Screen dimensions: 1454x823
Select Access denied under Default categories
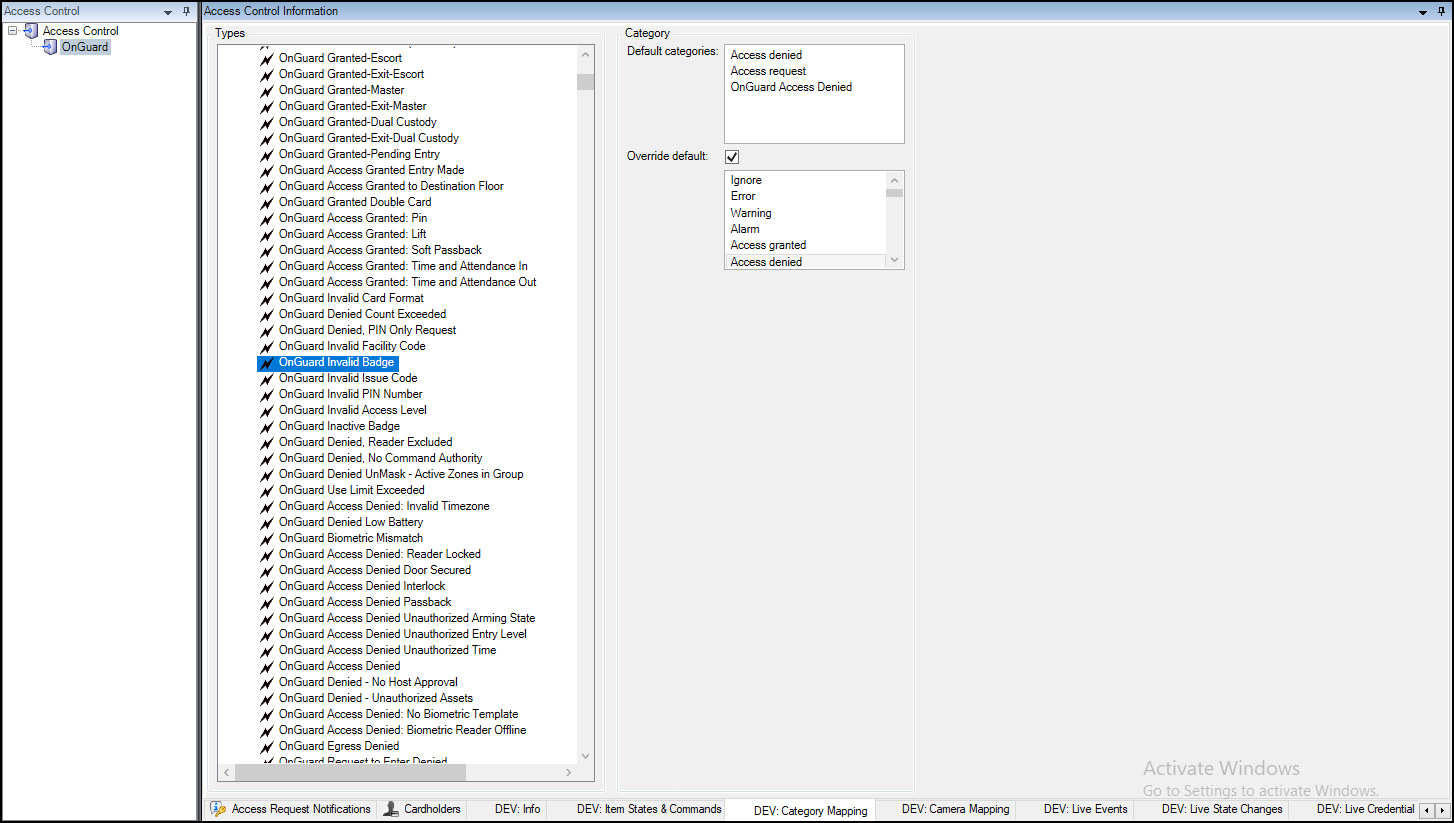click(x=765, y=55)
